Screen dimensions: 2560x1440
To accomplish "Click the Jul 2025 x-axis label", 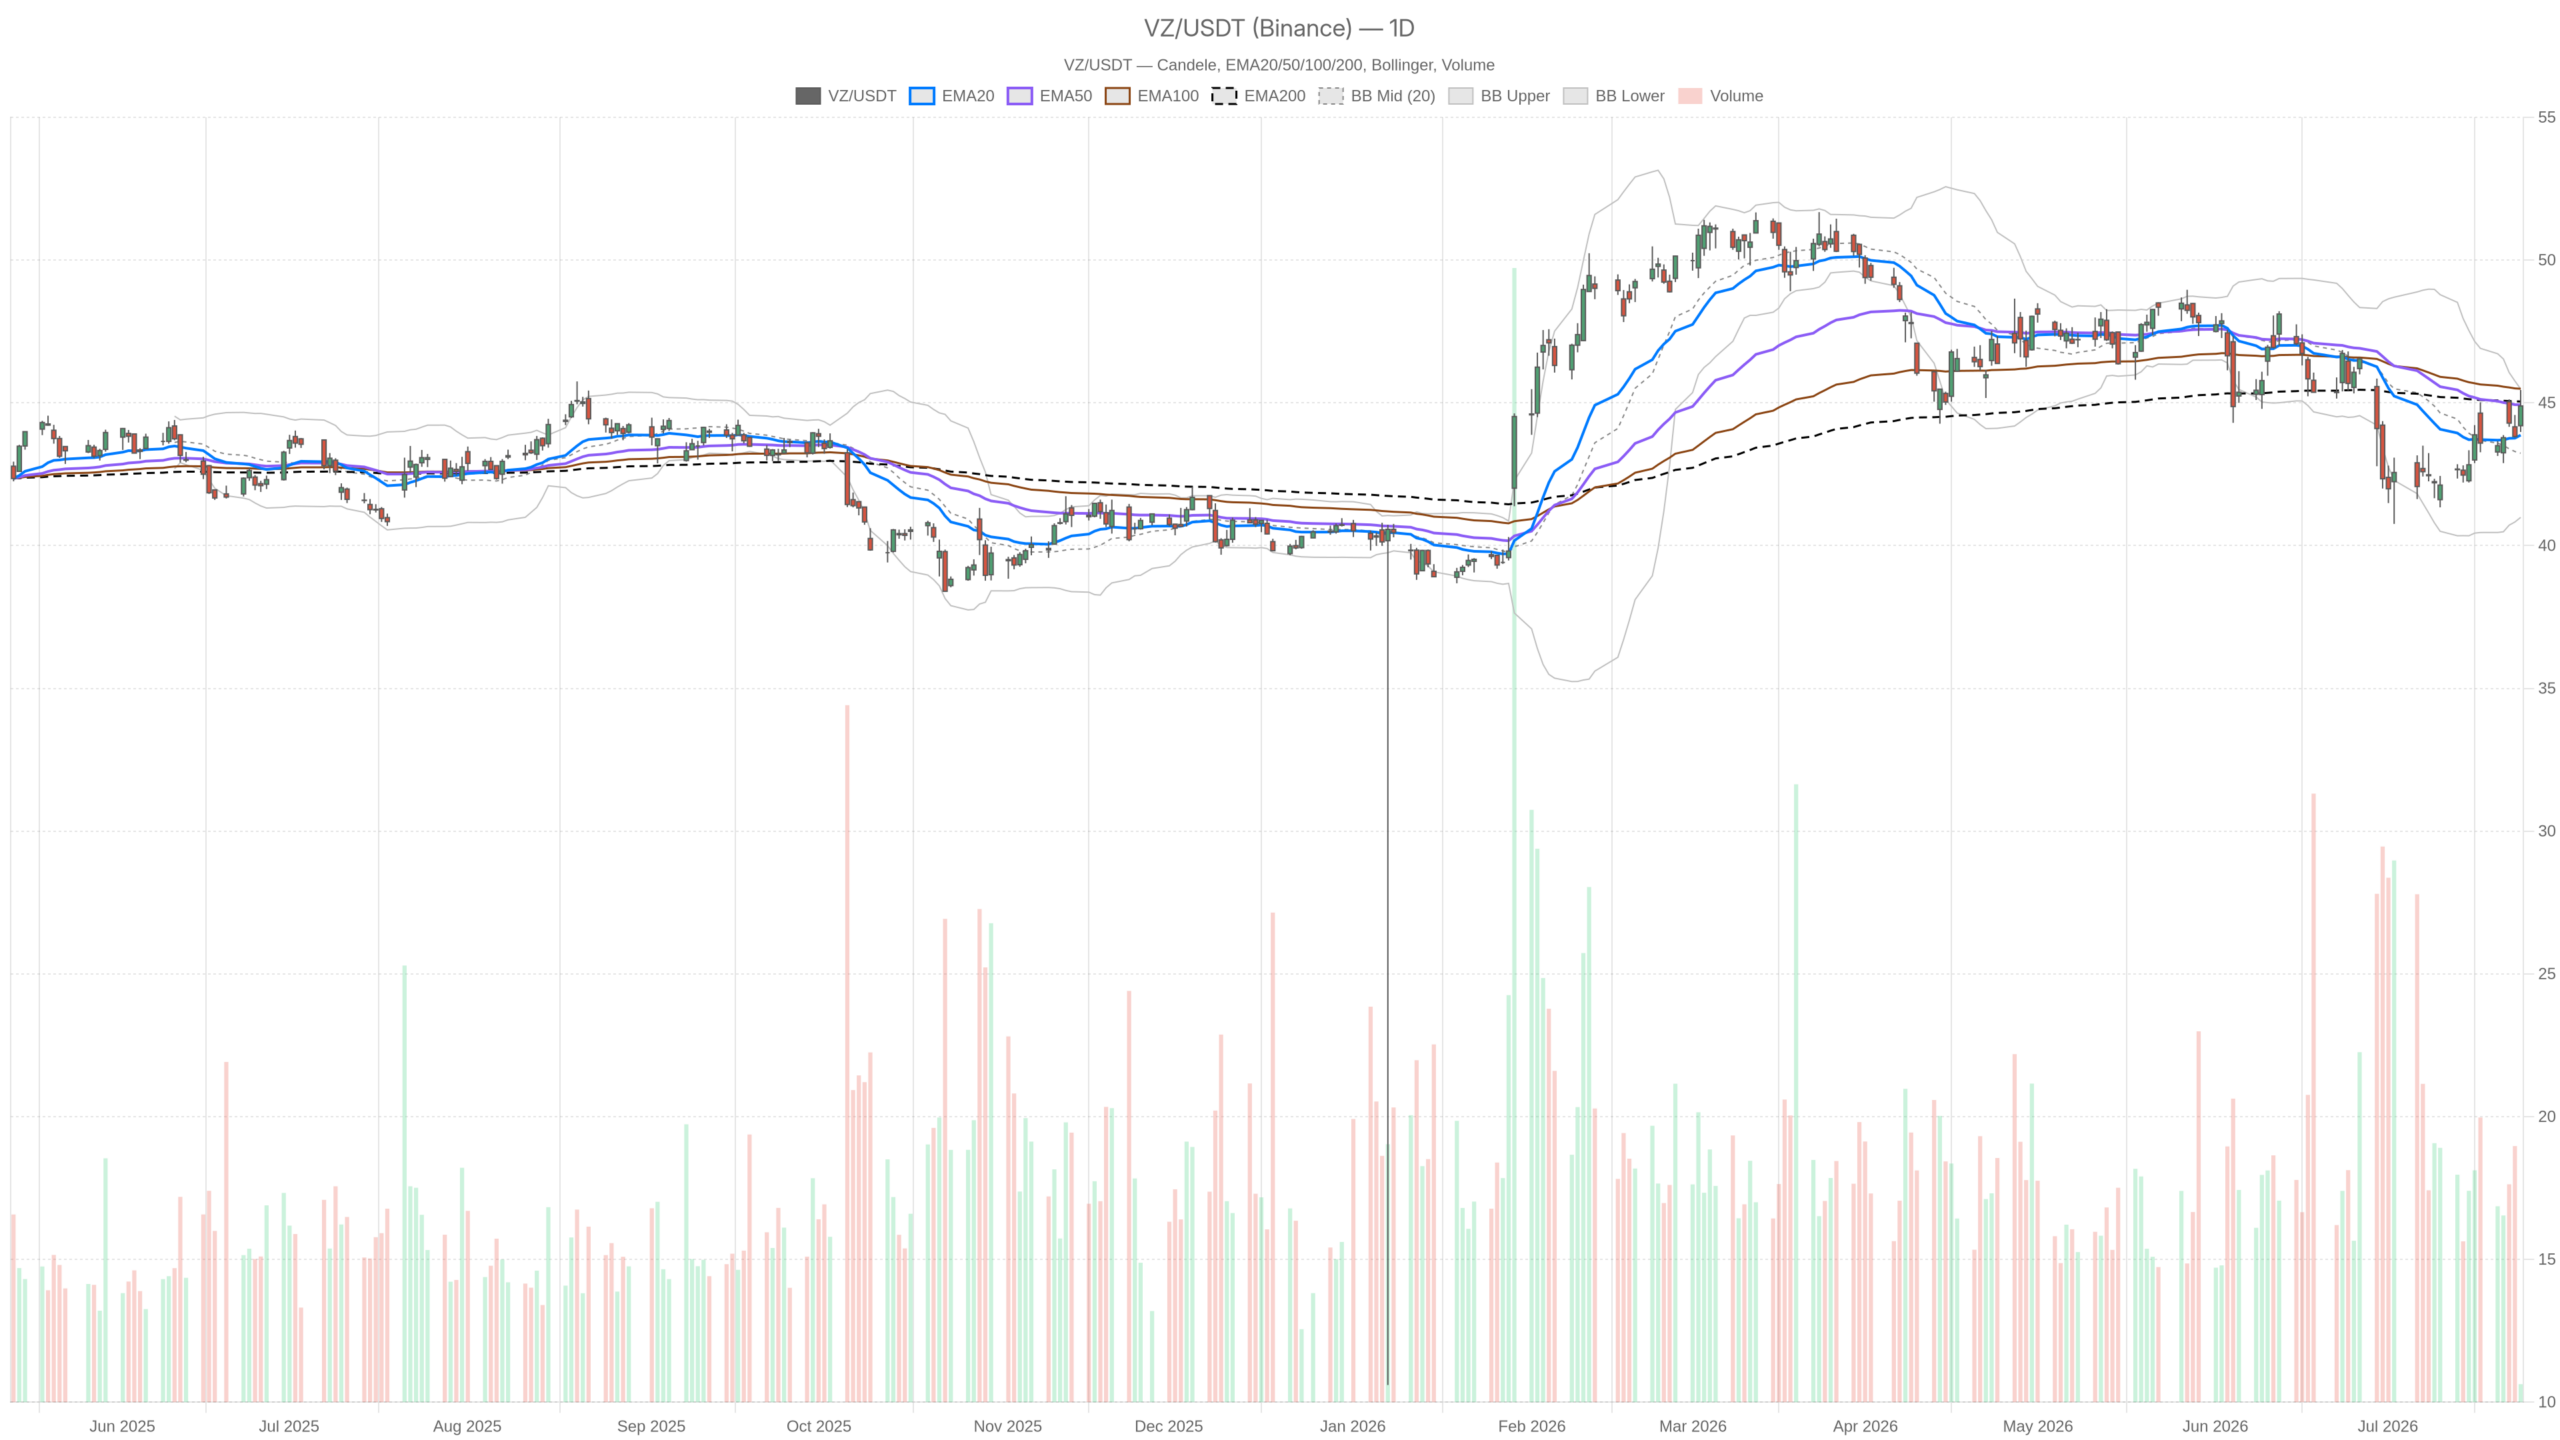I will (289, 1426).
